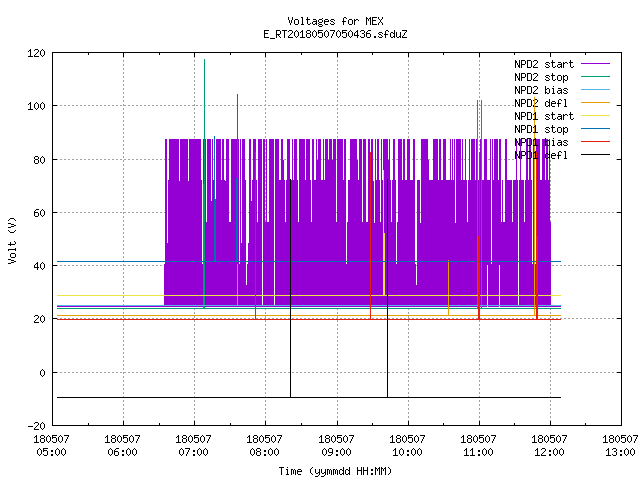This screenshot has height=480, width=640.
Task: Click the x-axis label 180507 09:00
Action: tap(336, 445)
